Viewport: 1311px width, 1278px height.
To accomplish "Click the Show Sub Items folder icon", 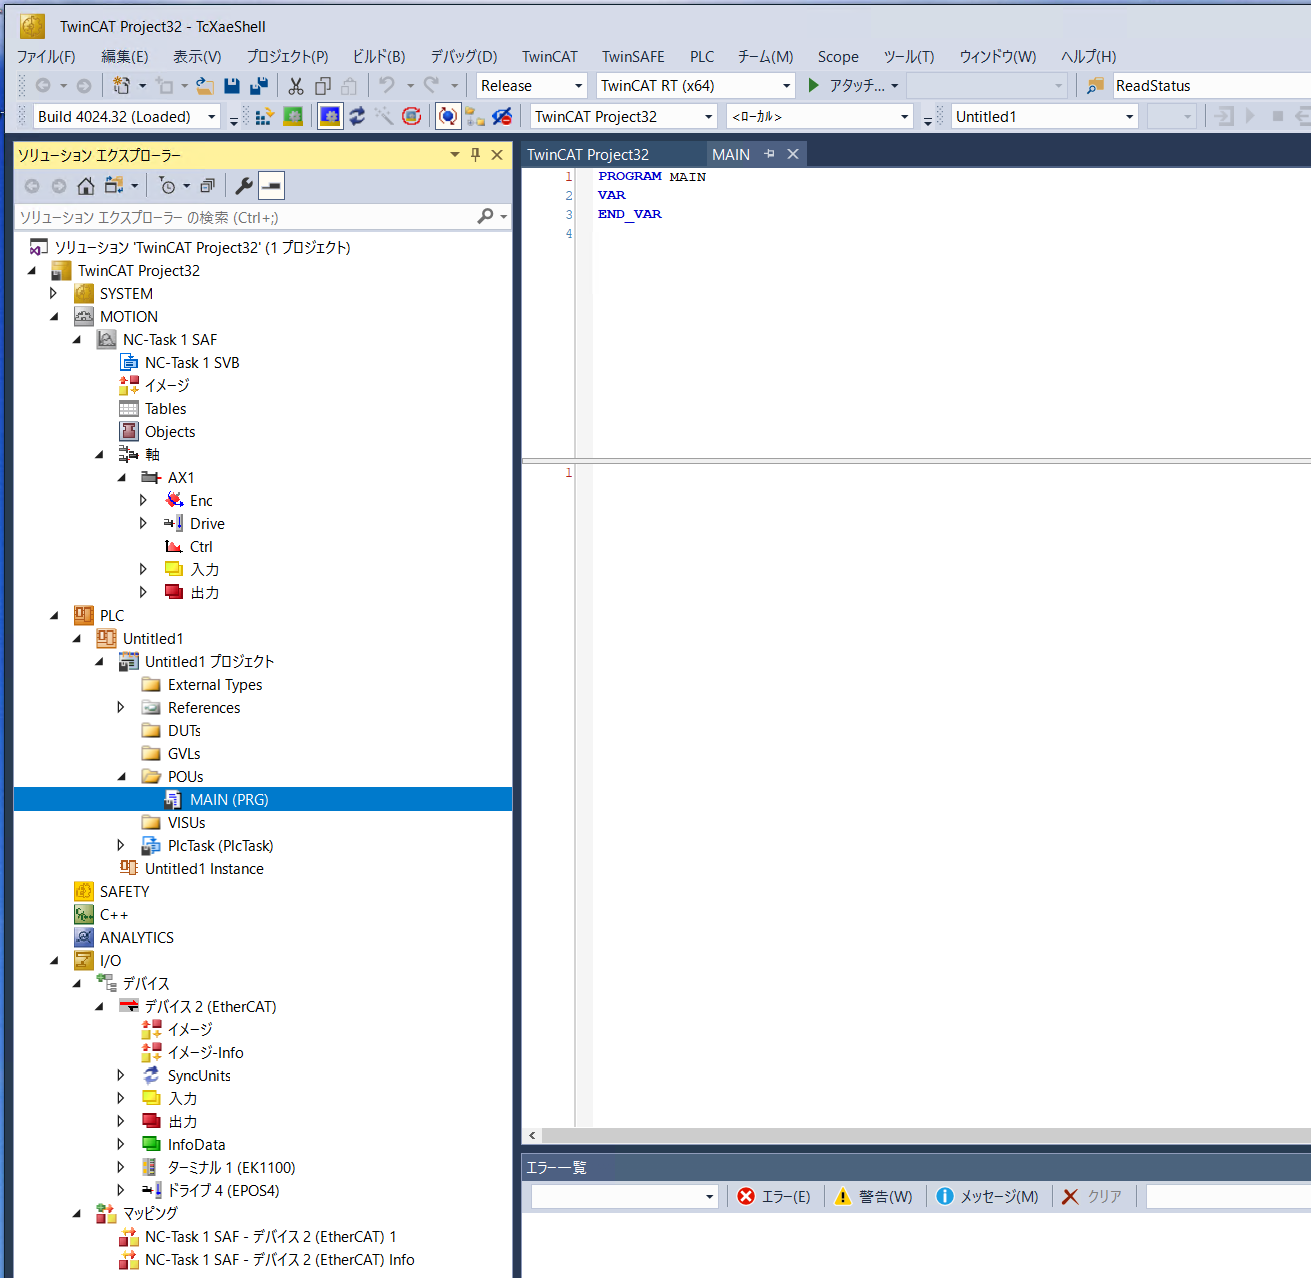I will click(475, 117).
